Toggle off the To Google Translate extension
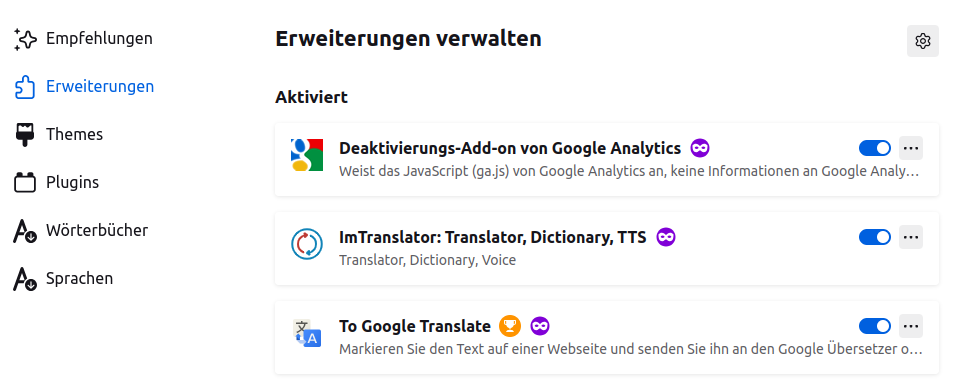The image size is (961, 391). click(875, 326)
